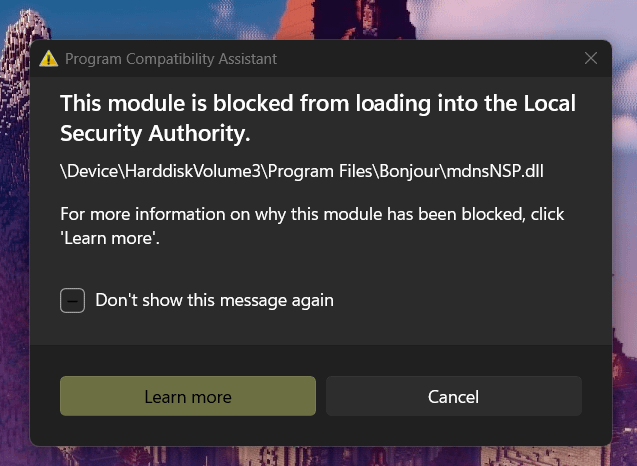
Task: Click the quoted 'Learn more' text in paragraph
Action: tap(106, 239)
